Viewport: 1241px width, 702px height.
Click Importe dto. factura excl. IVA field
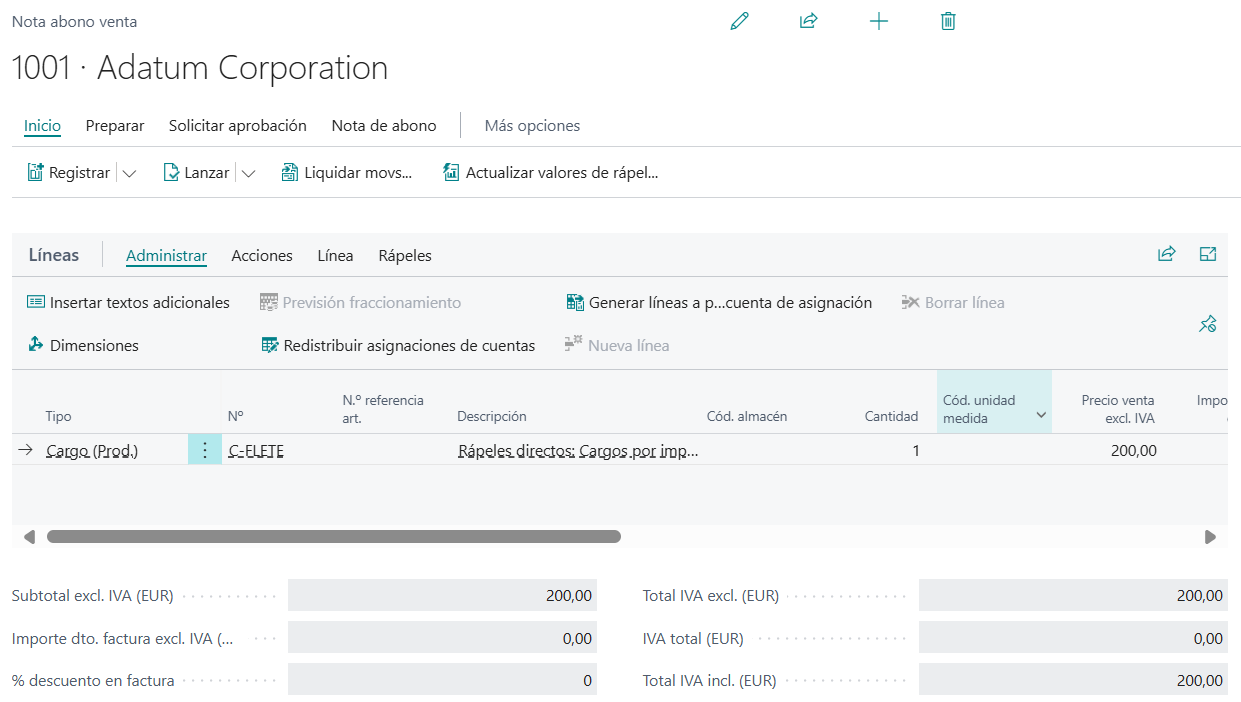tap(442, 638)
